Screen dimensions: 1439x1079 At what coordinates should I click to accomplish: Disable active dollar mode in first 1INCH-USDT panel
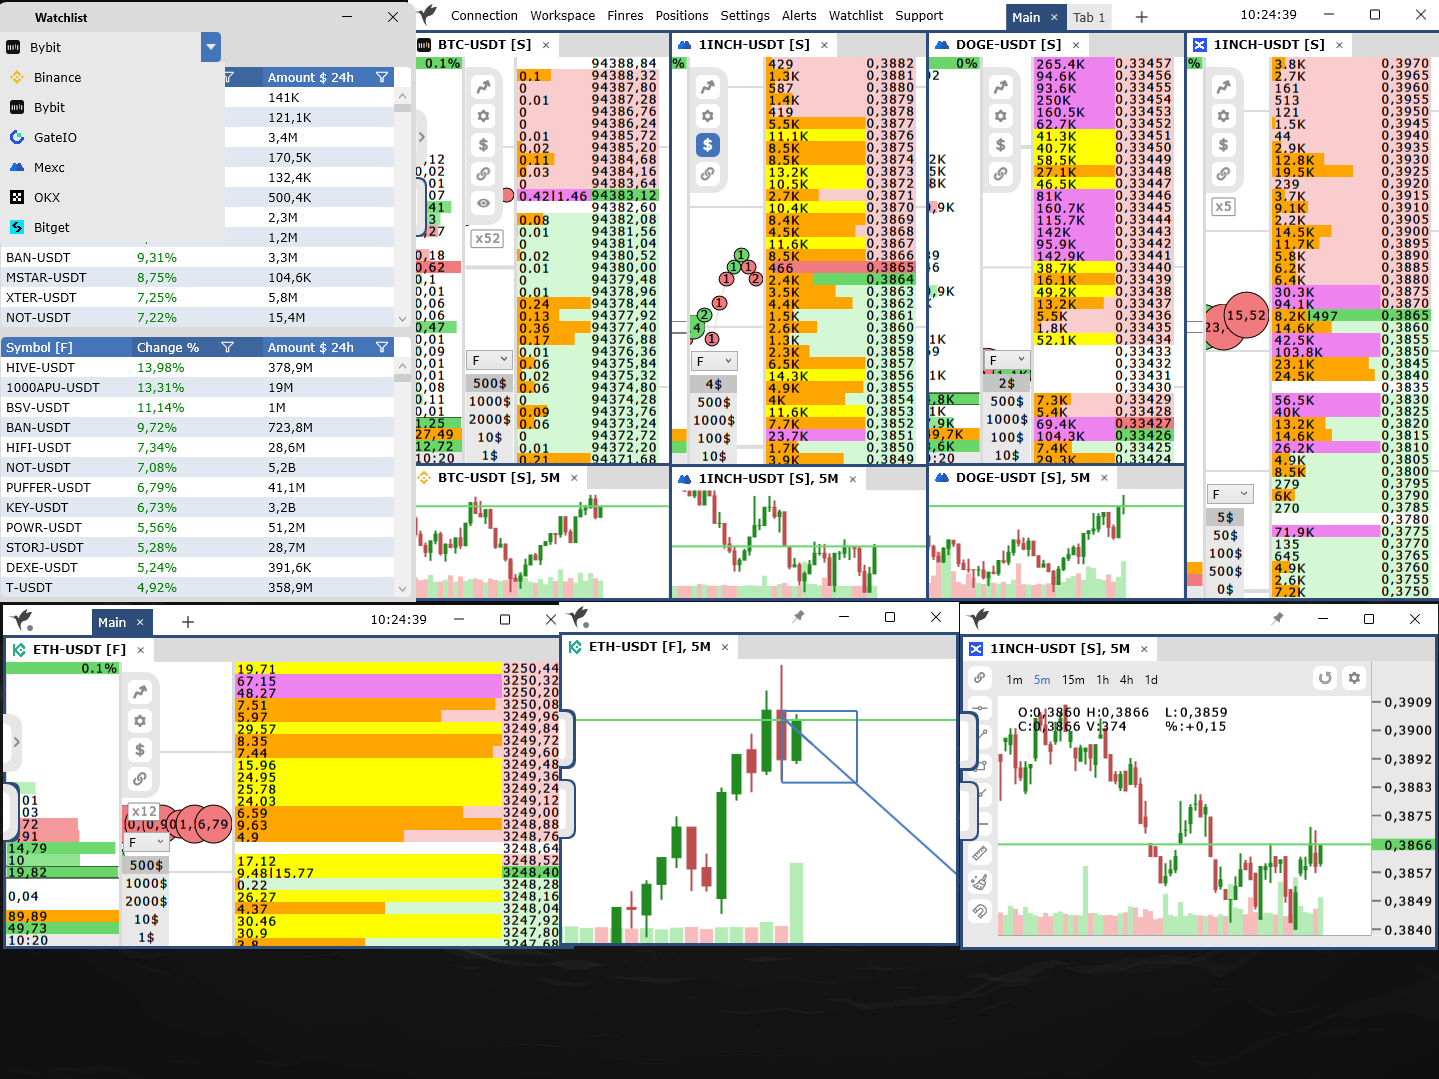708,145
